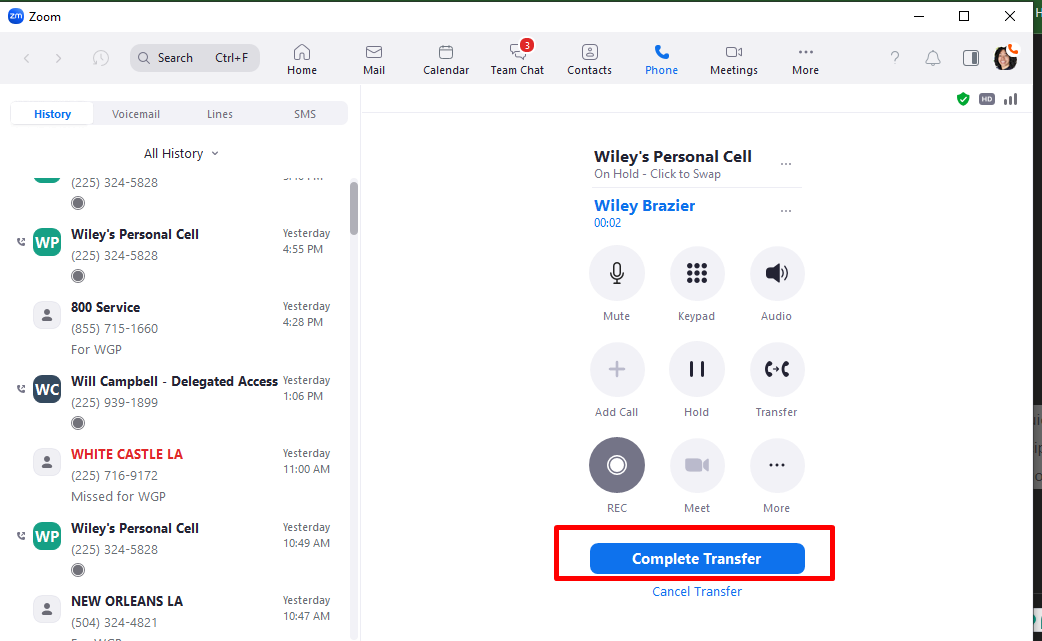Image resolution: width=1042 pixels, height=641 pixels.
Task: Put the current call on Hold
Action: [697, 370]
